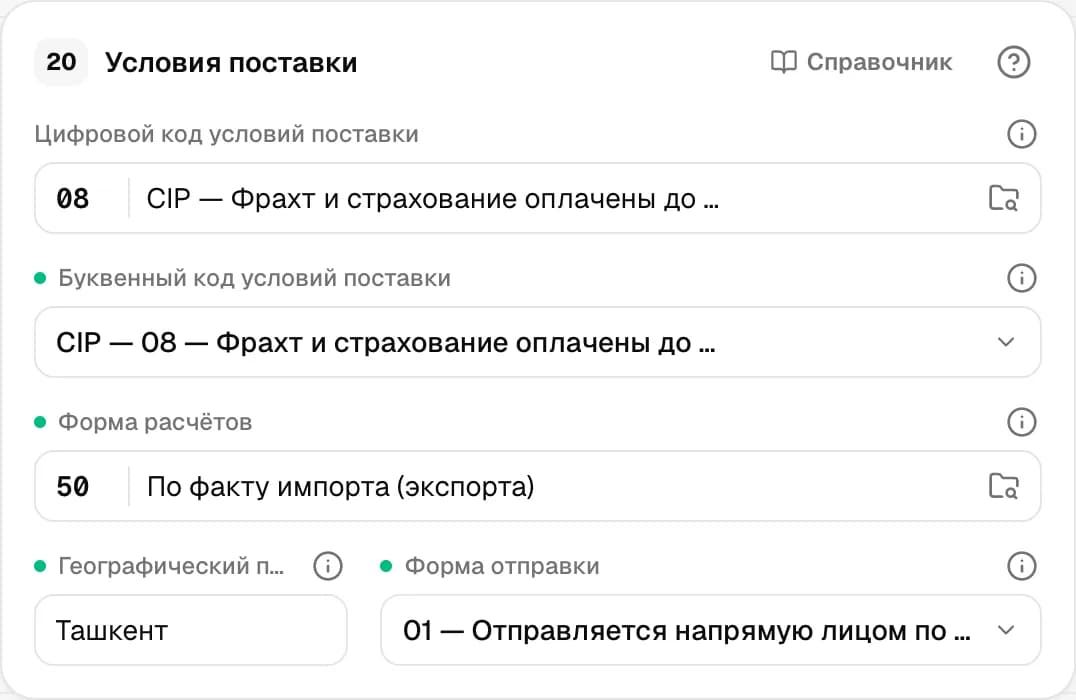Click the label Форма расчётов
Screen dimensions: 1076x700
point(154,421)
